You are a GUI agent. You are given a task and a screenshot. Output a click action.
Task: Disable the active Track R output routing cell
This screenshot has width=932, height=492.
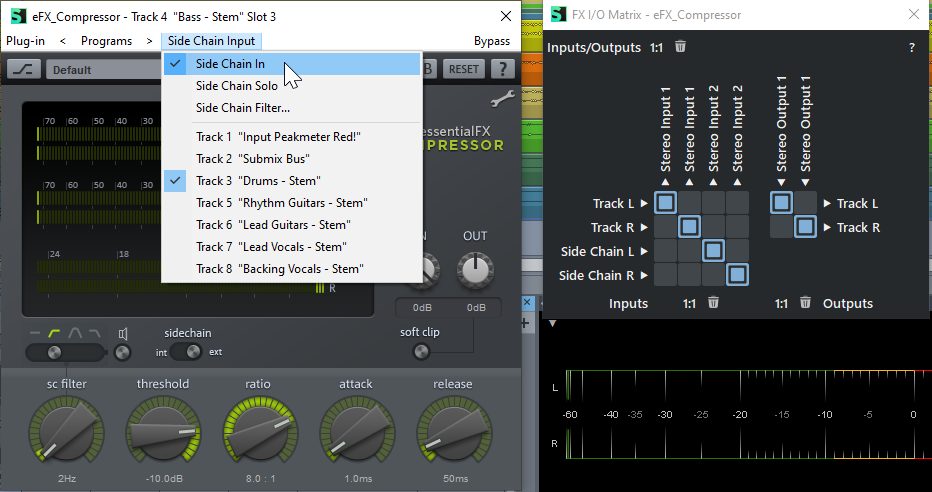[805, 226]
